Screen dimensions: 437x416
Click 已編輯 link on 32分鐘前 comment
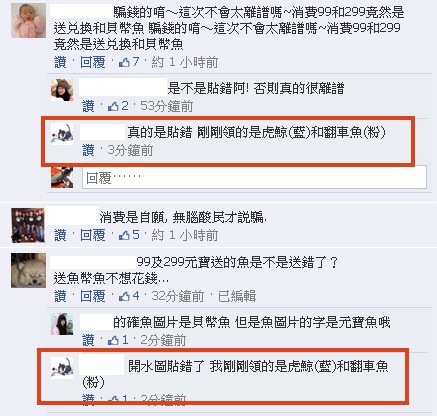pos(237,296)
